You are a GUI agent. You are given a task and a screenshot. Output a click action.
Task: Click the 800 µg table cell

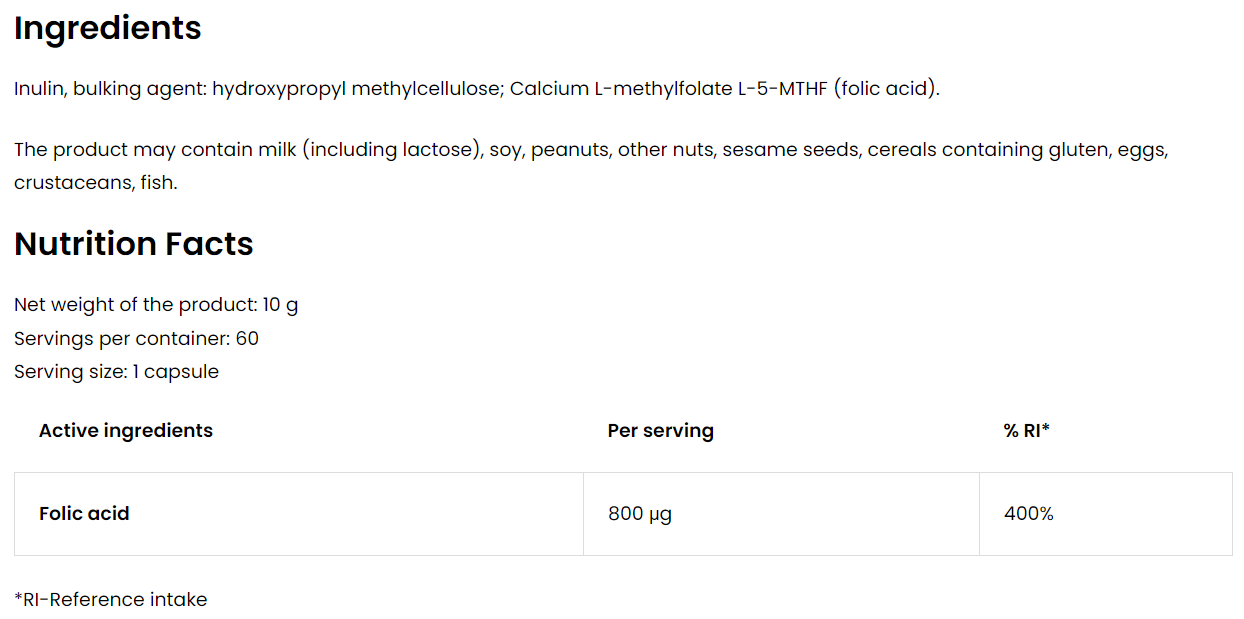[640, 514]
